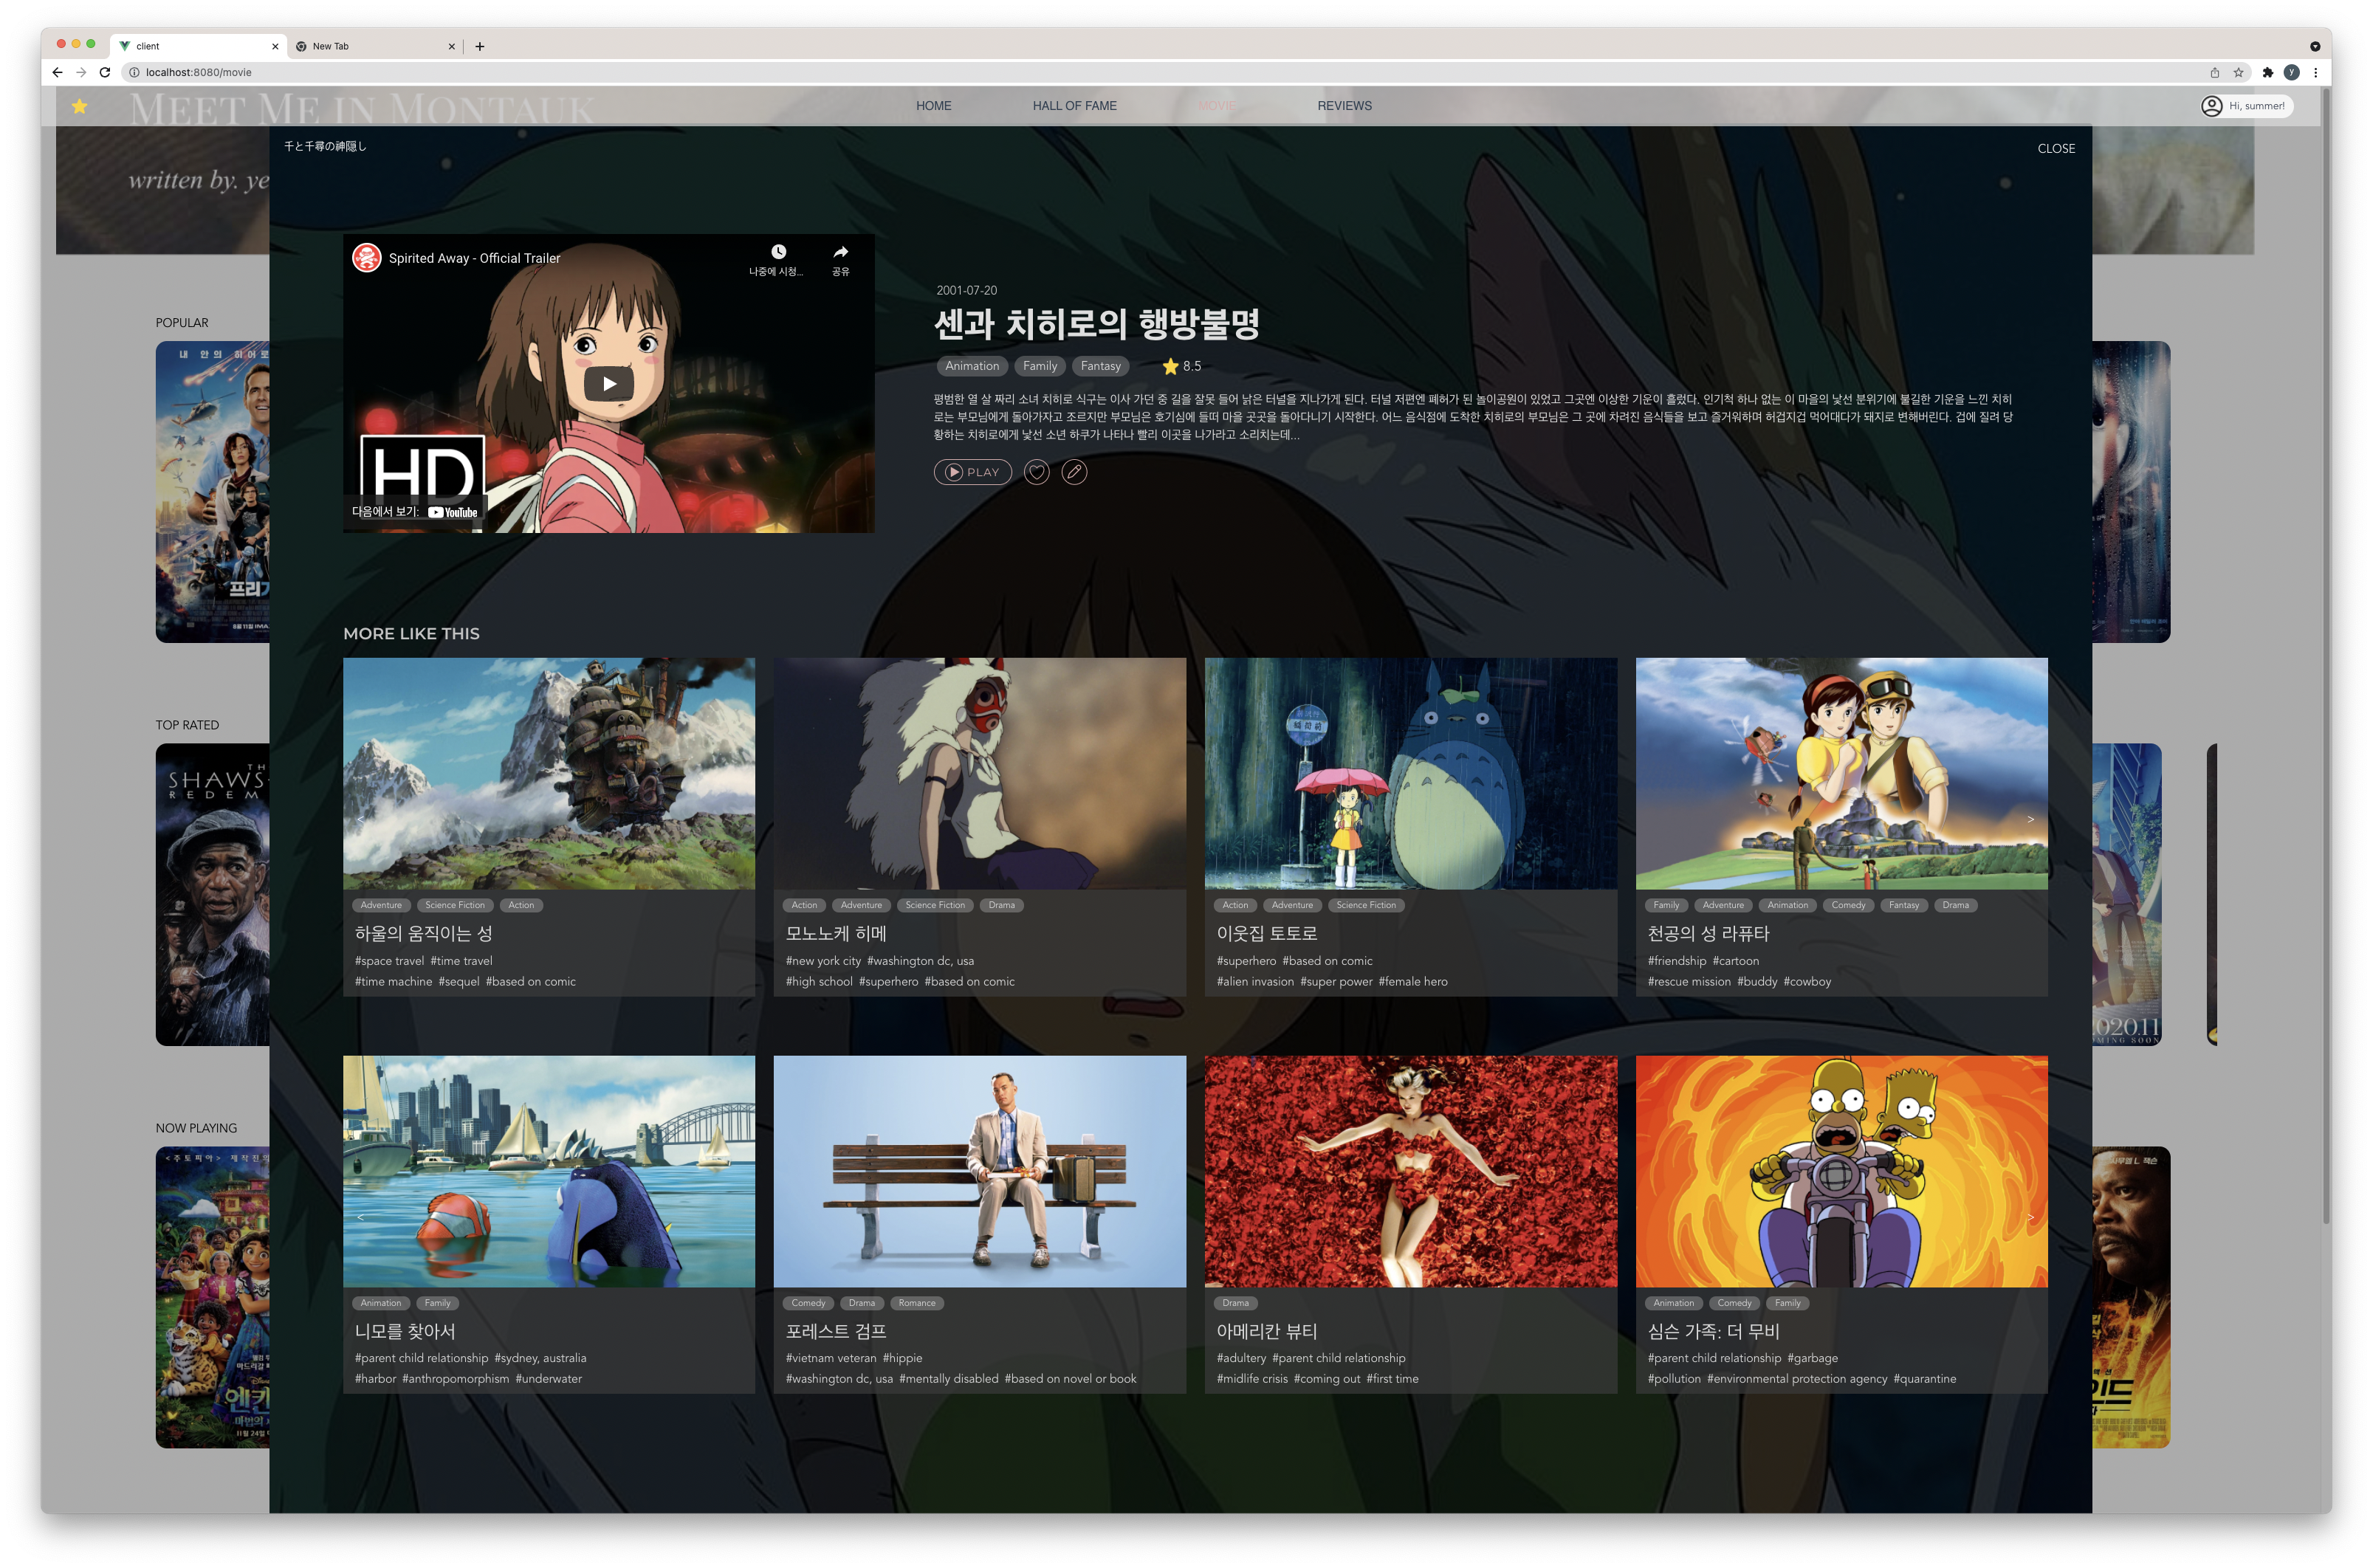Image resolution: width=2373 pixels, height=1568 pixels.
Task: Open the Chrome profile avatar
Action: pyautogui.click(x=2291, y=72)
